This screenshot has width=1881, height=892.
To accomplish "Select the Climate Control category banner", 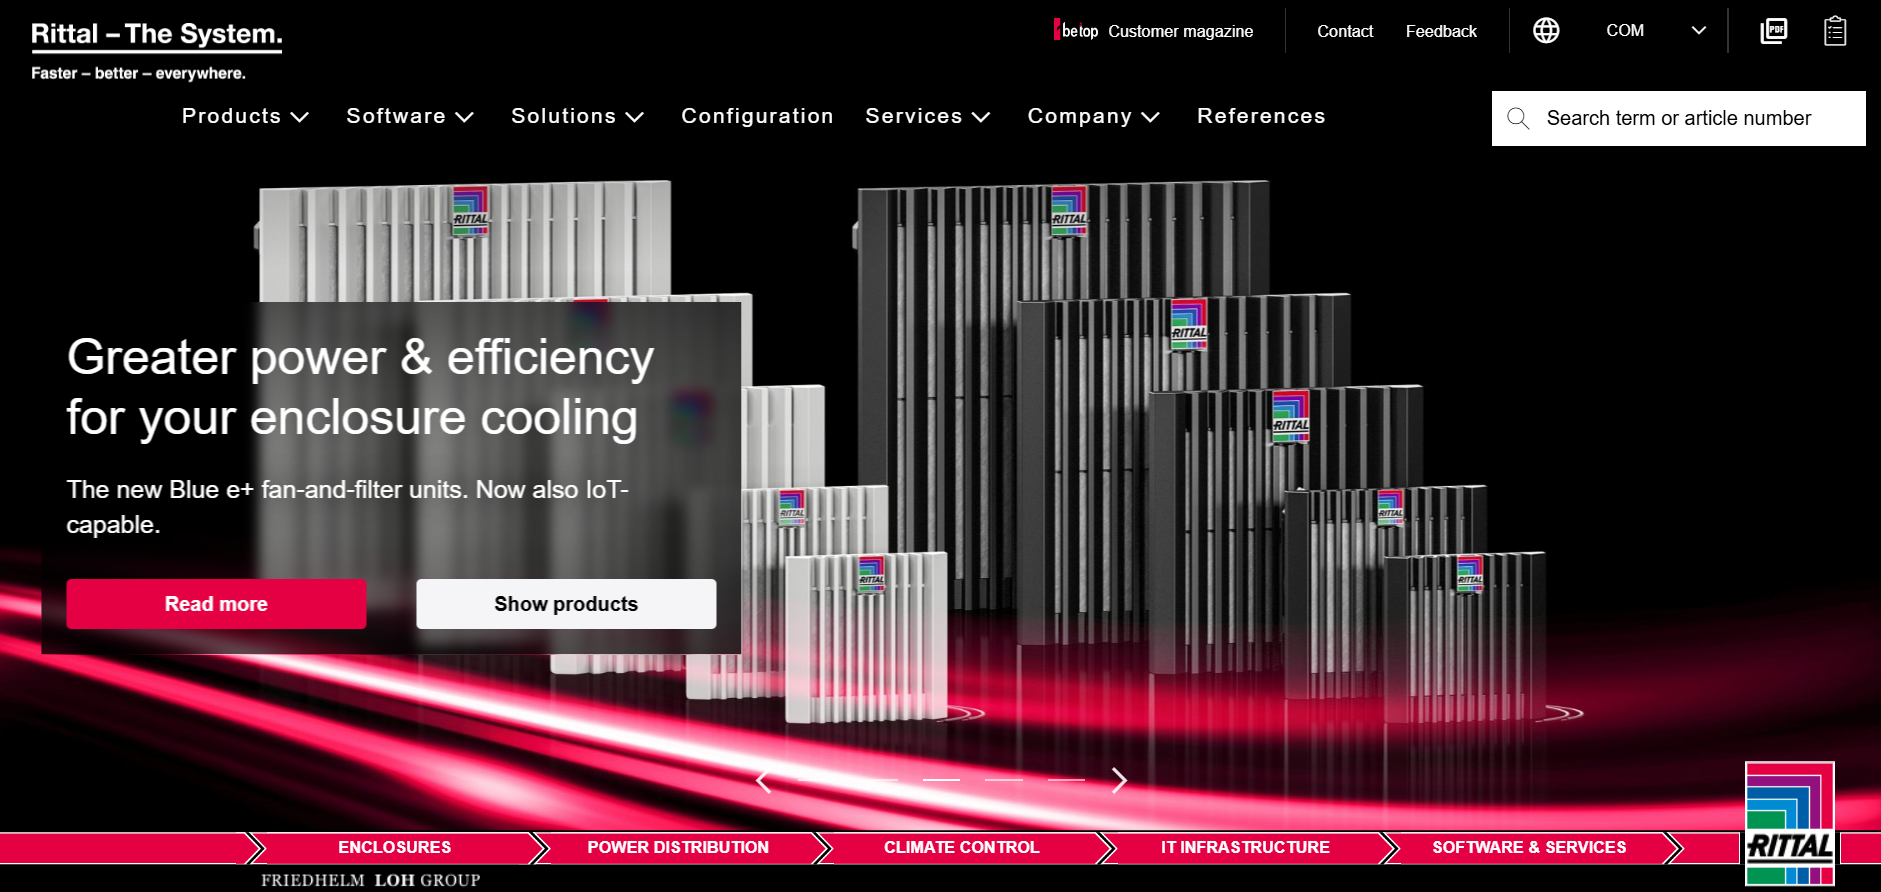I will coord(961,847).
